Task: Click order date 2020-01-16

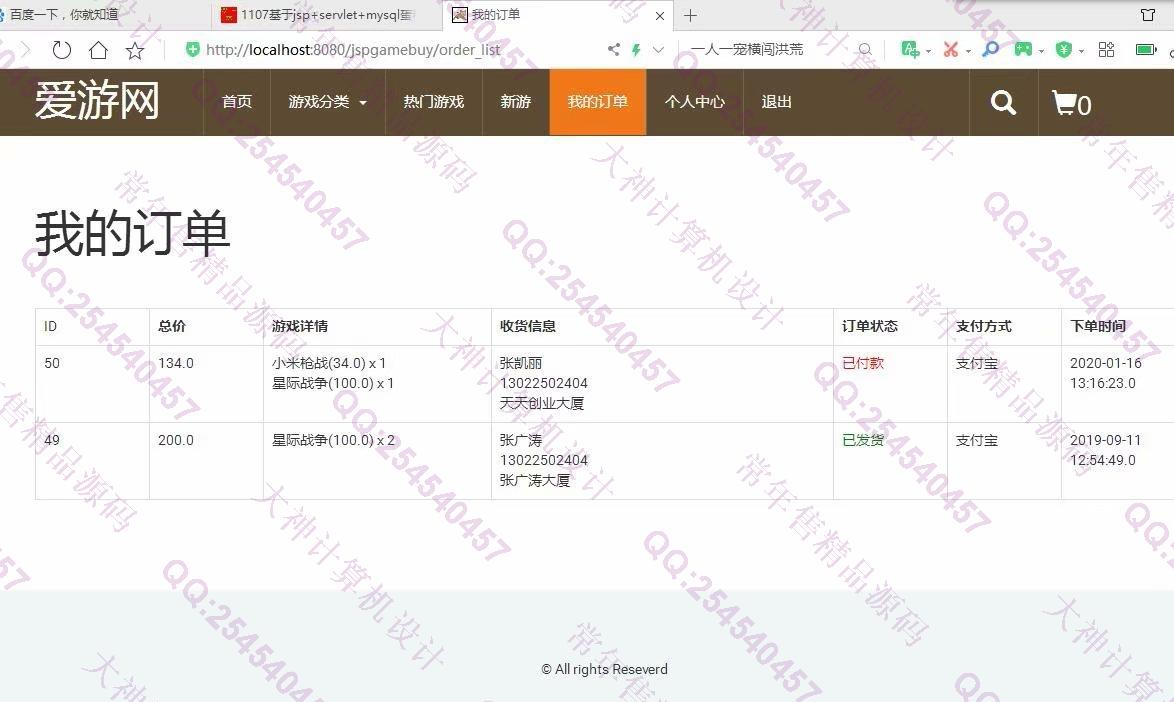Action: point(1106,363)
